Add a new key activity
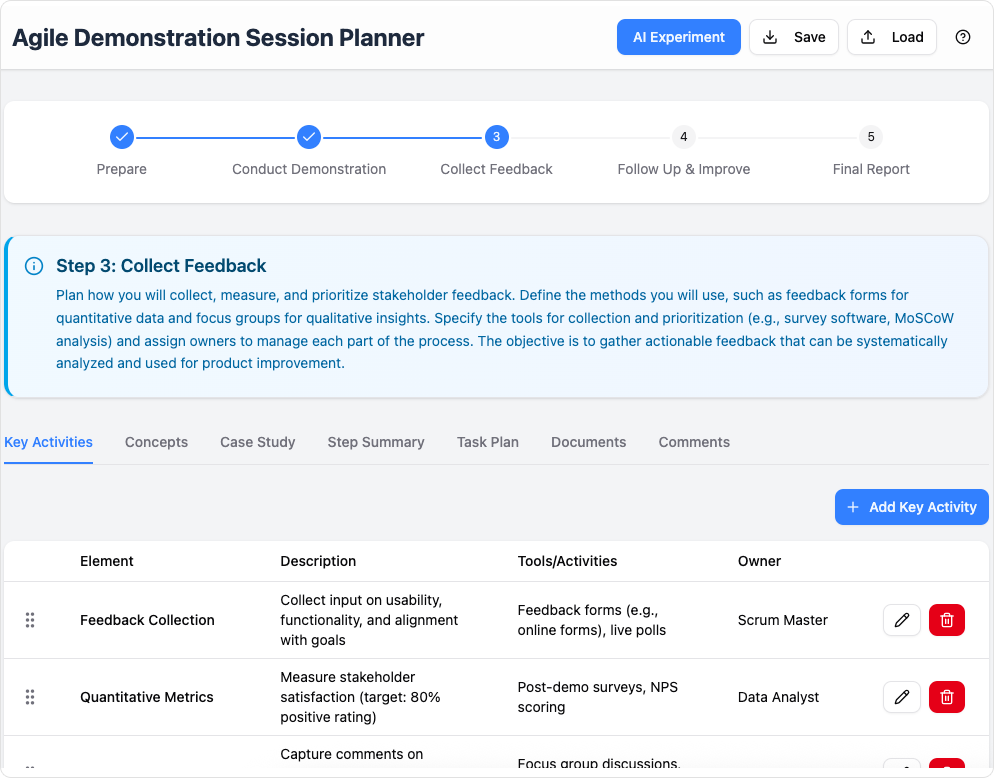Image resolution: width=994 pixels, height=778 pixels. tap(911, 507)
